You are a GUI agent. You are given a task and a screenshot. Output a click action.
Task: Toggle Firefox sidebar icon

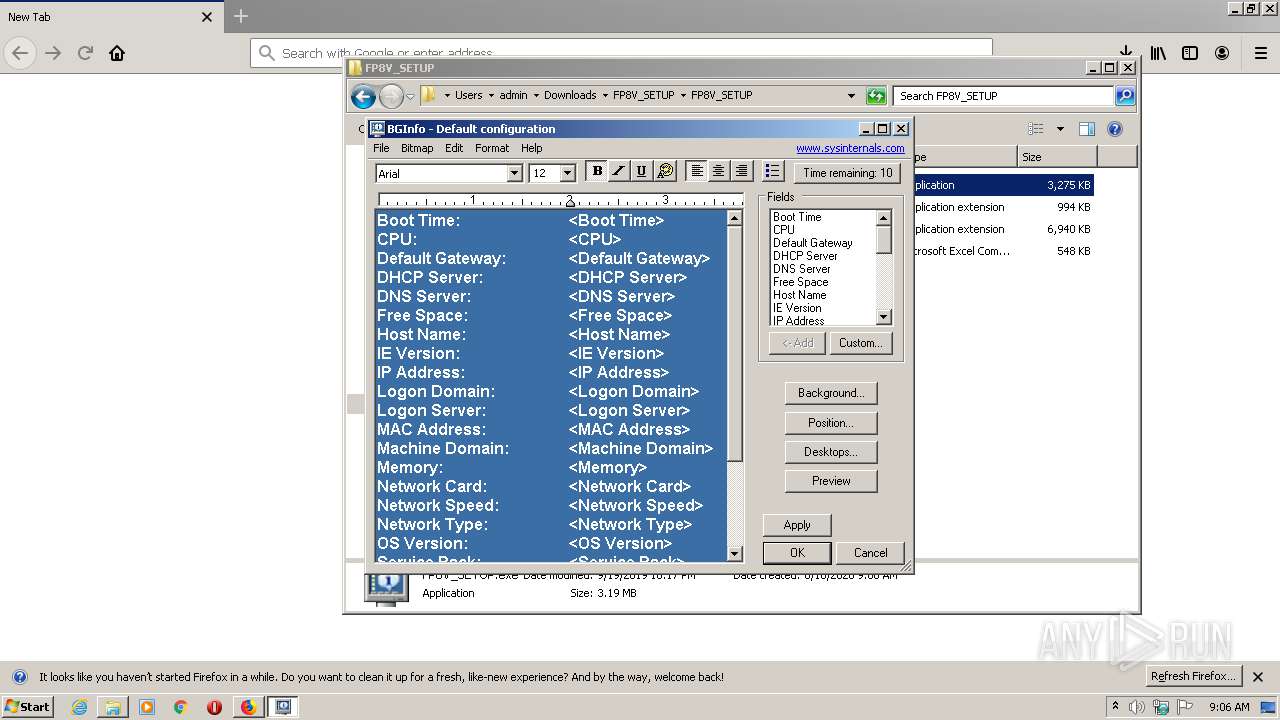[x=1190, y=54]
